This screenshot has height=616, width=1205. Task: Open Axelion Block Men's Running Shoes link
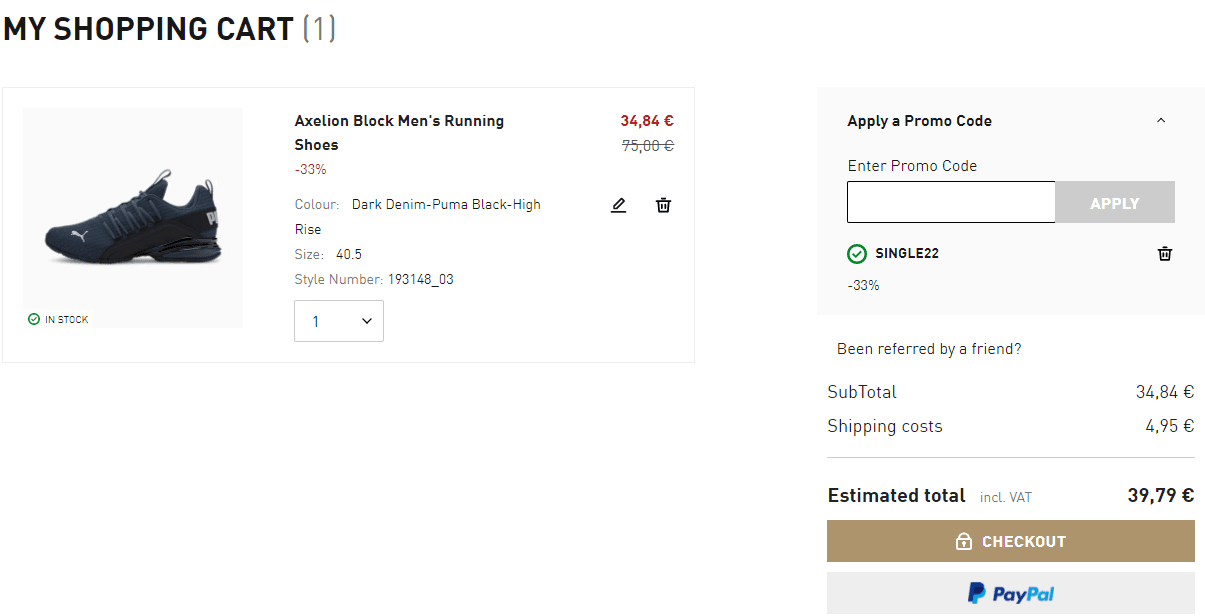coord(399,133)
